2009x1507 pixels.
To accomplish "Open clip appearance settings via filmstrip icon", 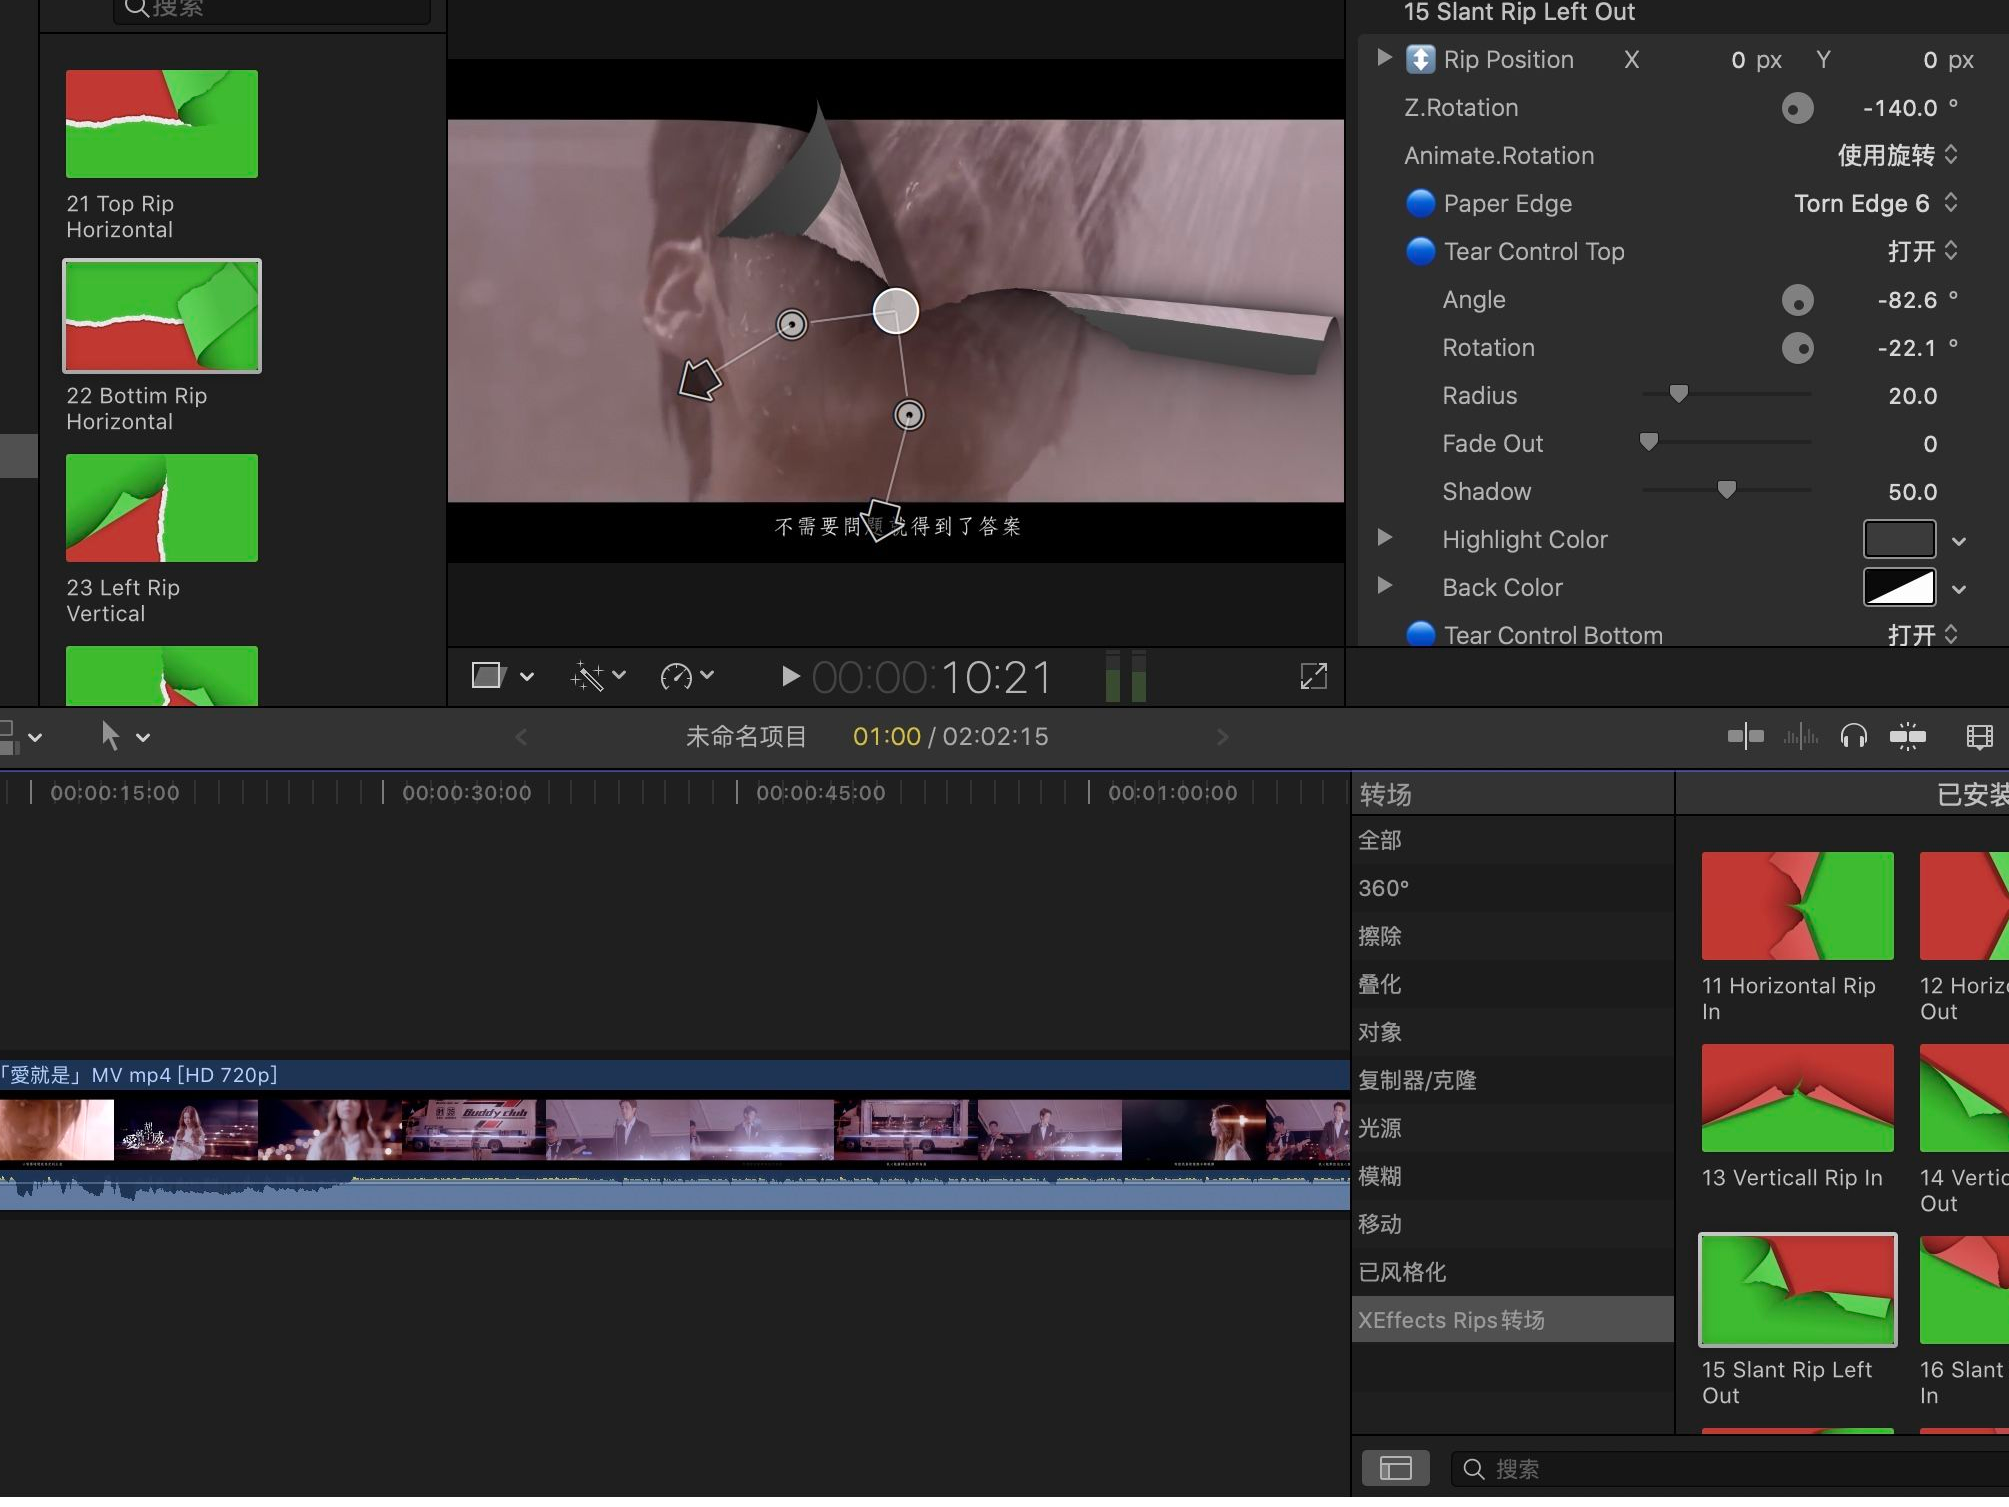I will [1981, 736].
